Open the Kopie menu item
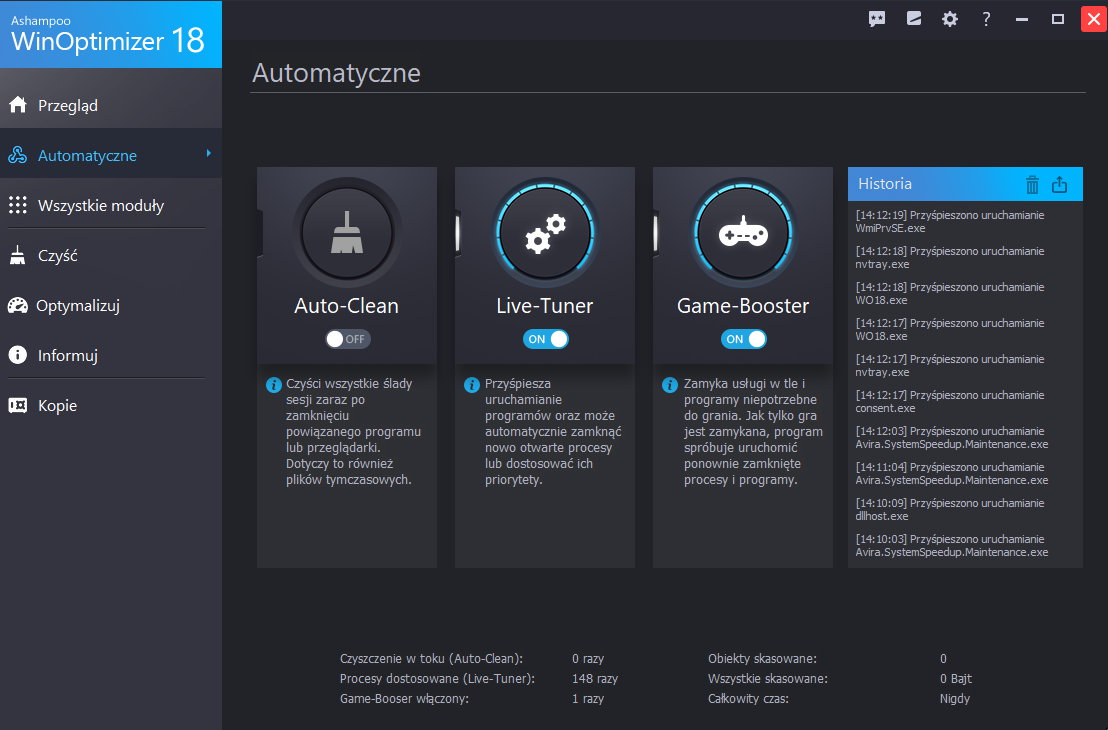The width and height of the screenshot is (1108, 730). coord(111,405)
